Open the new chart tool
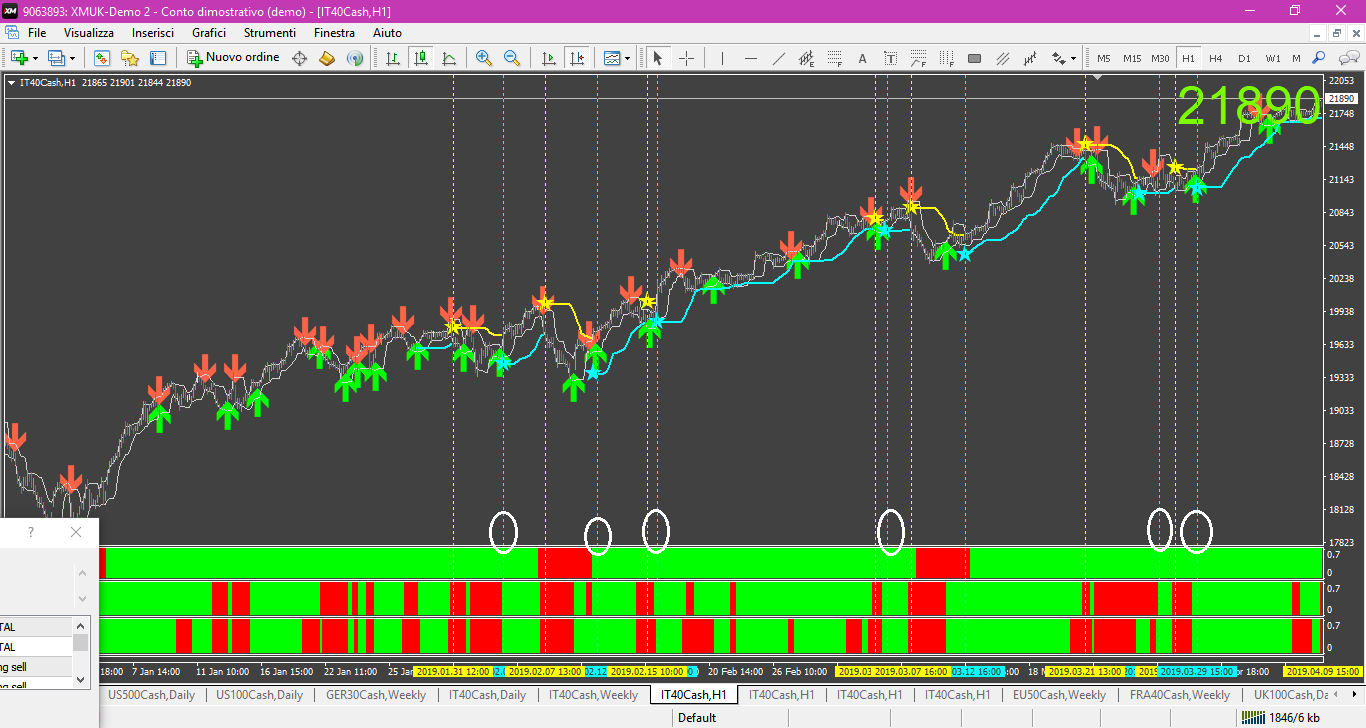Viewport: 1366px width, 728px height. 19,58
